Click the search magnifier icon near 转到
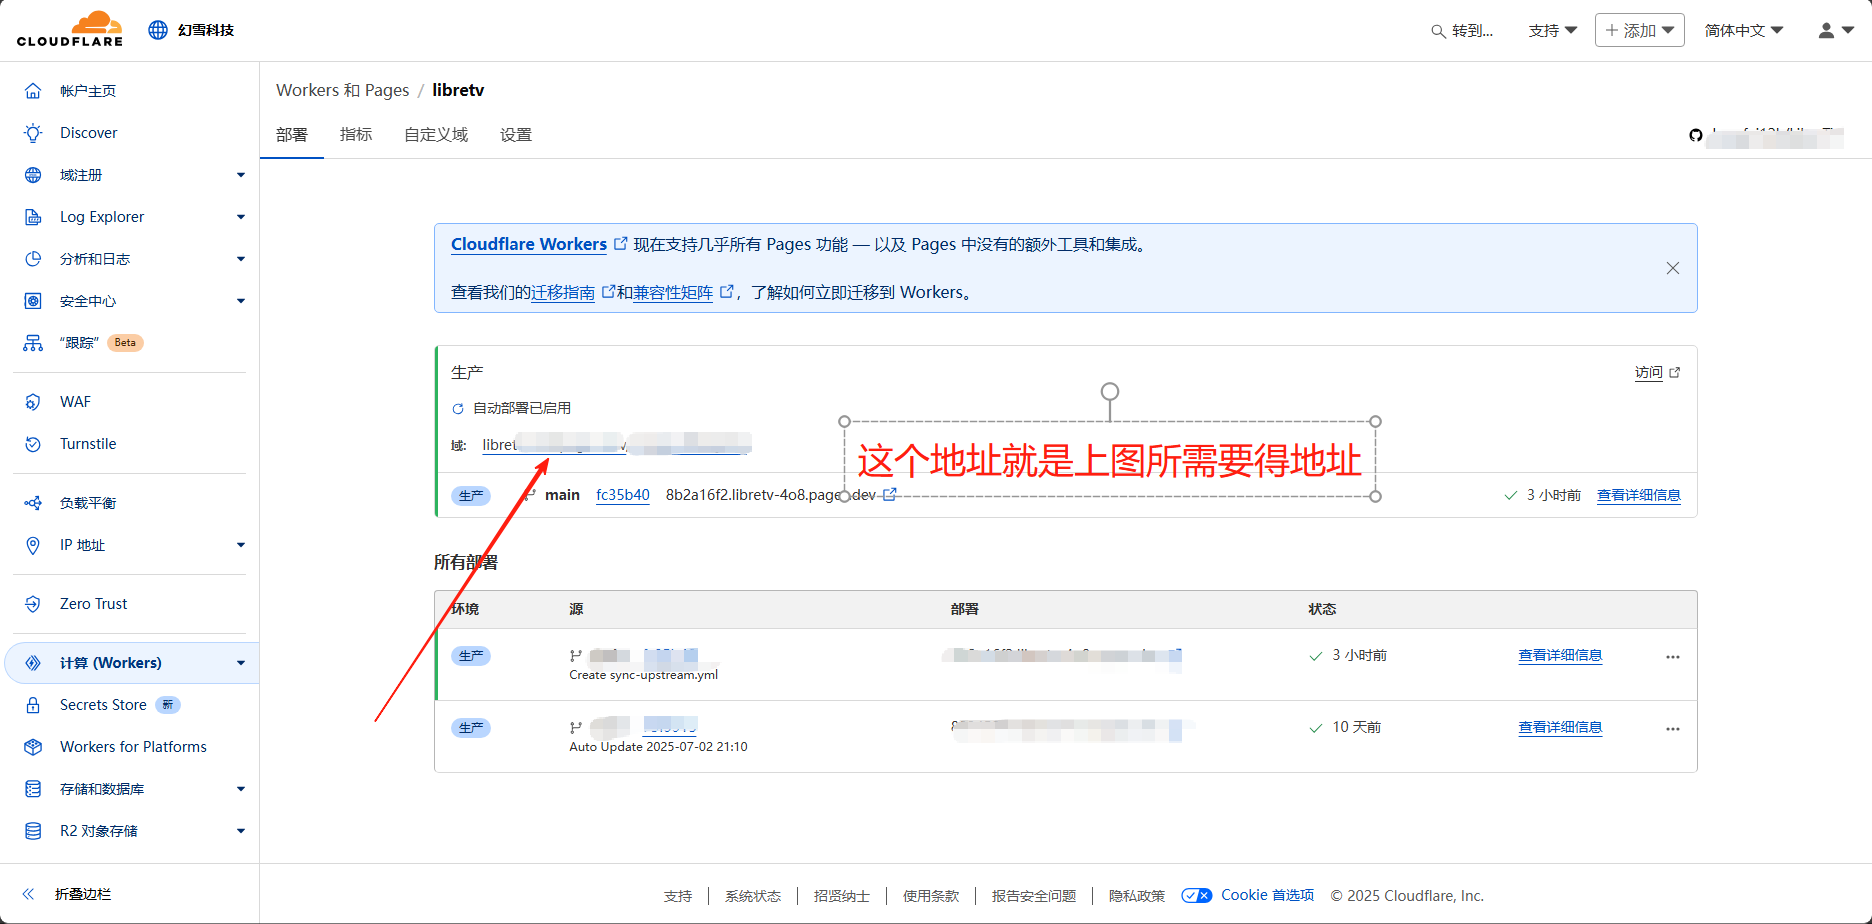Image resolution: width=1872 pixels, height=924 pixels. [x=1438, y=31]
